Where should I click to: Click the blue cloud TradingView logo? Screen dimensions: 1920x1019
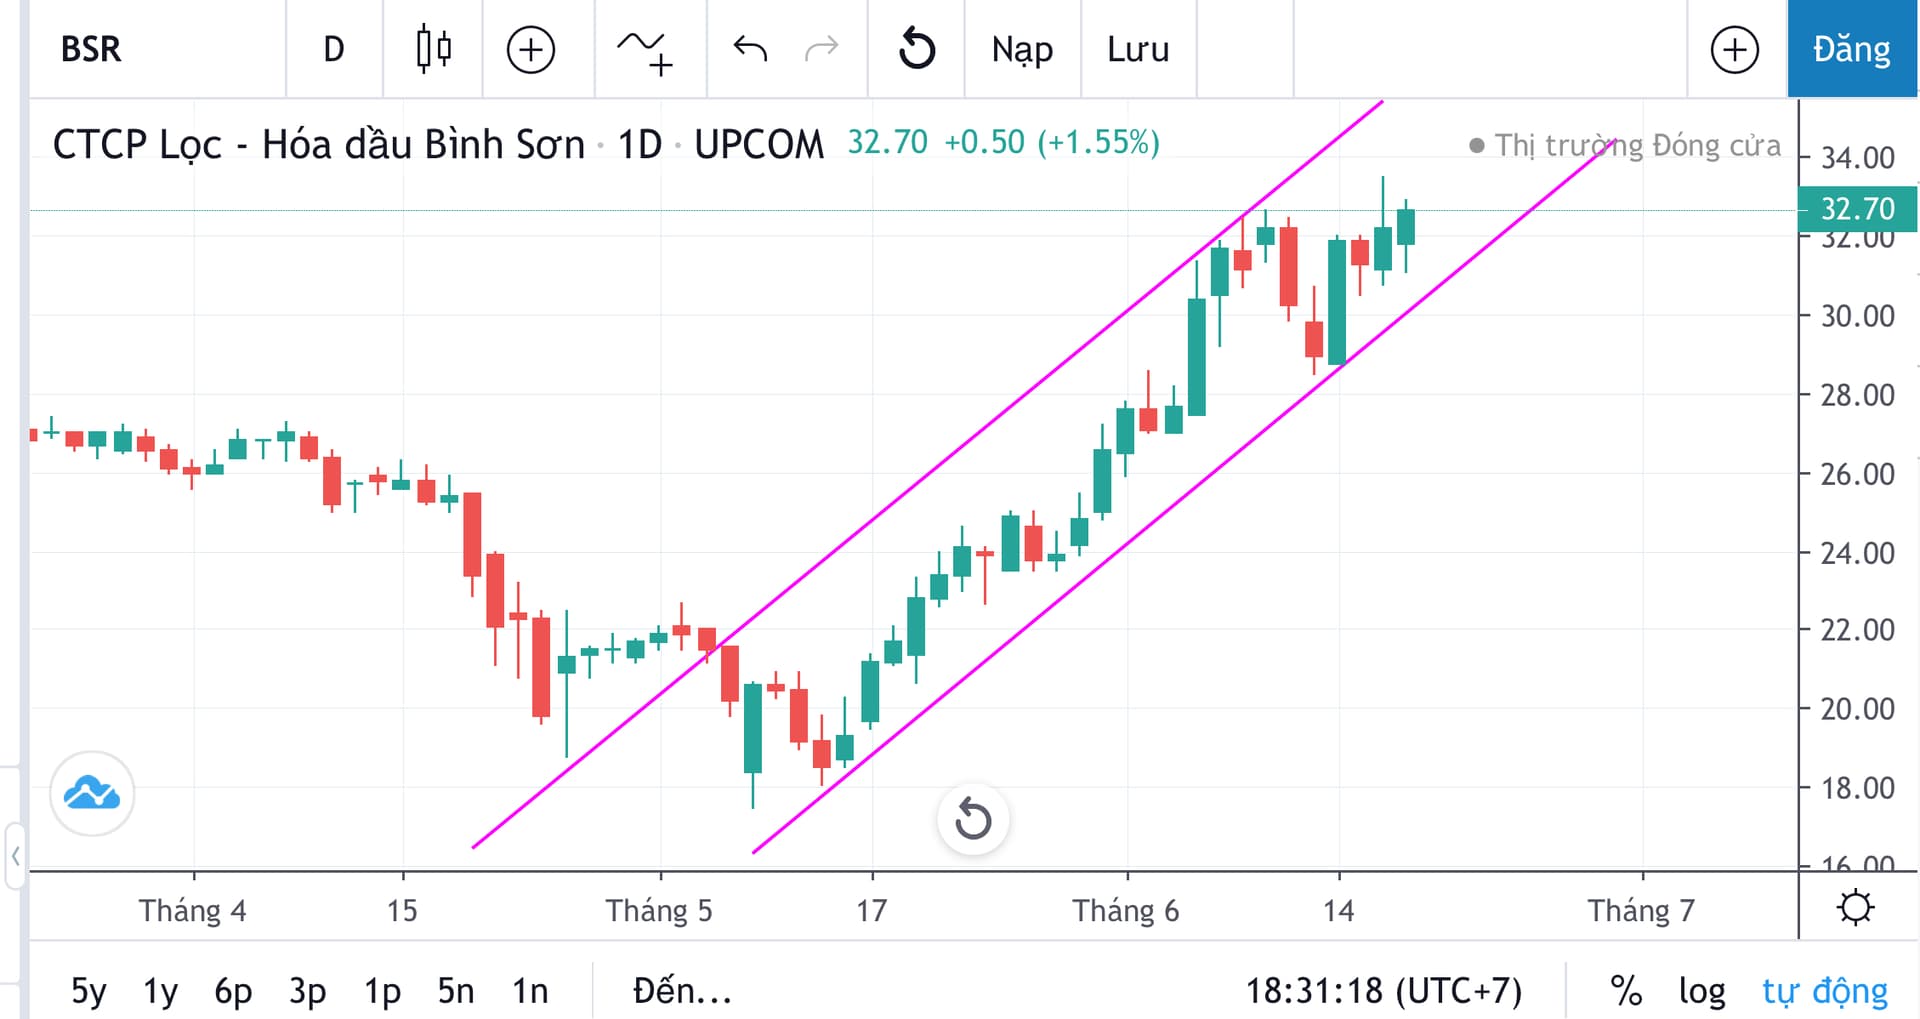point(92,794)
